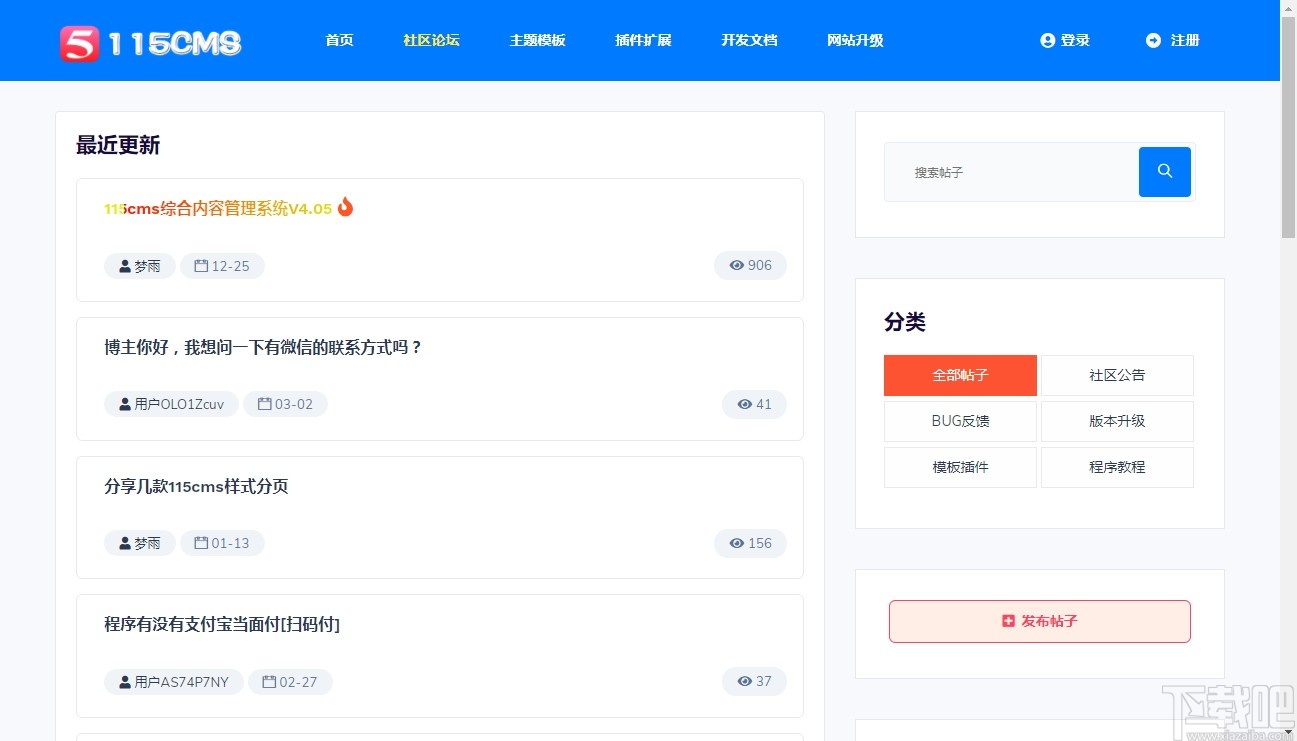Click the user icon next to 梦雨 dated 01-13
Screen dimensions: 1297x741
pyautogui.click(x=125, y=543)
